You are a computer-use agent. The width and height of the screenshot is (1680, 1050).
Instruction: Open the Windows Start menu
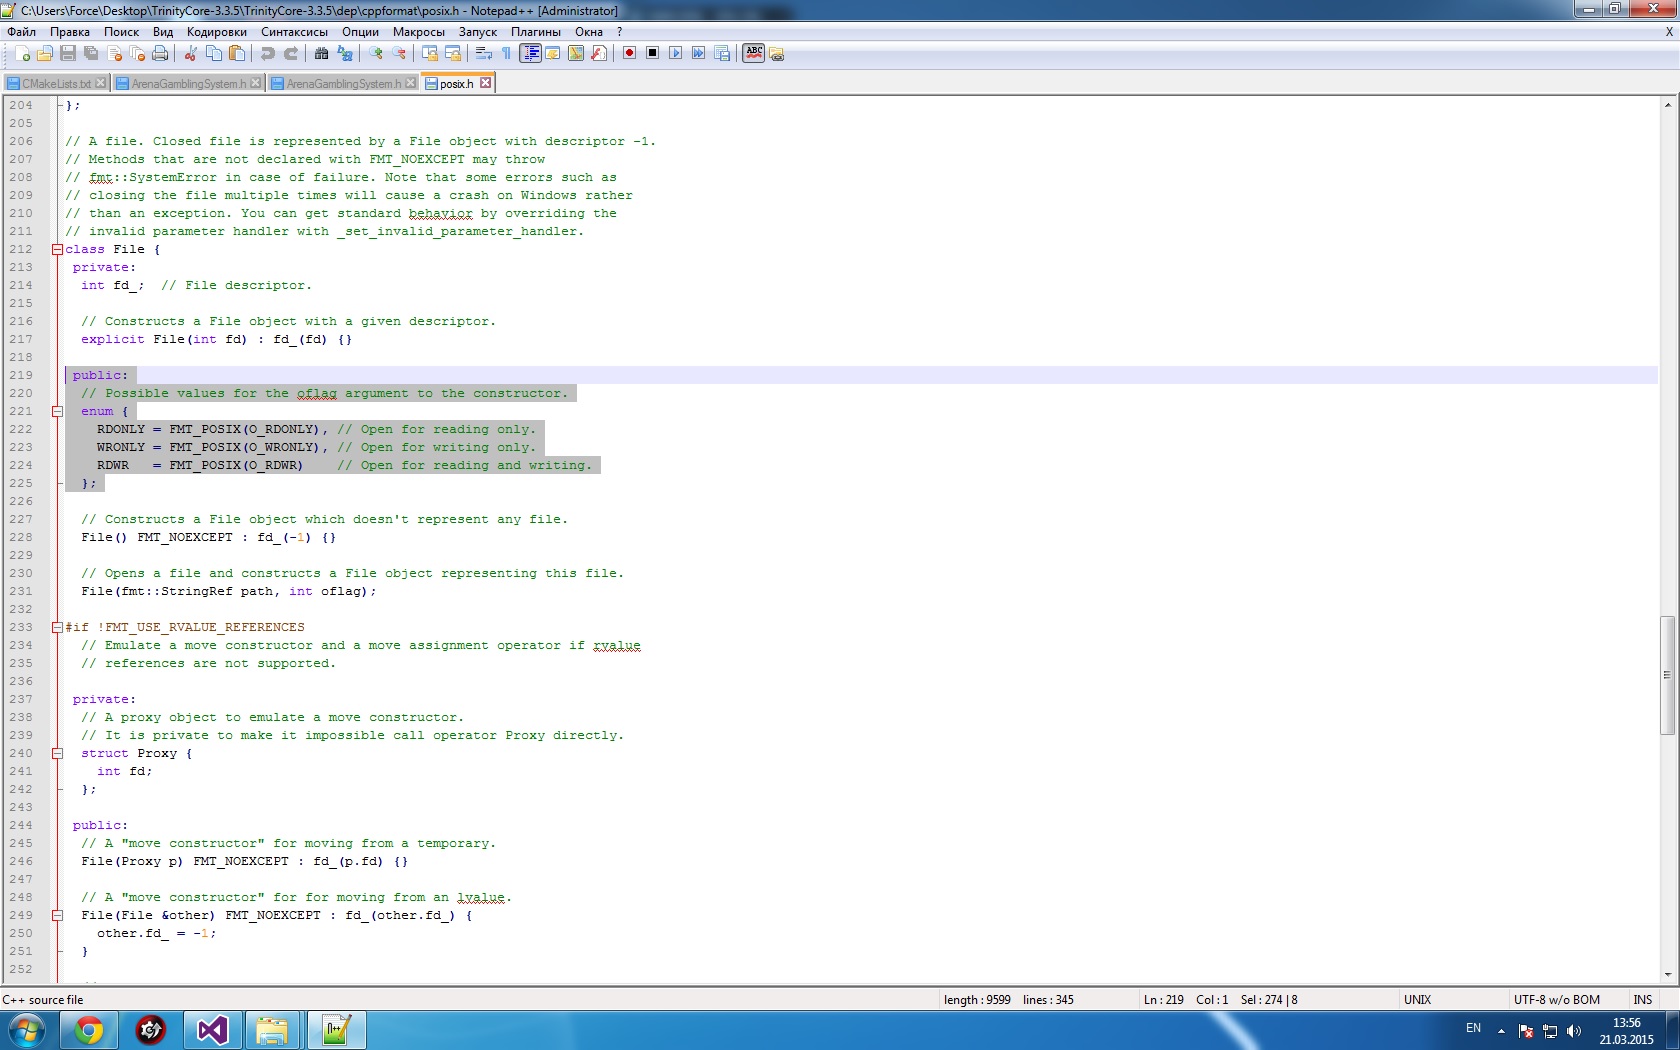coord(26,1030)
